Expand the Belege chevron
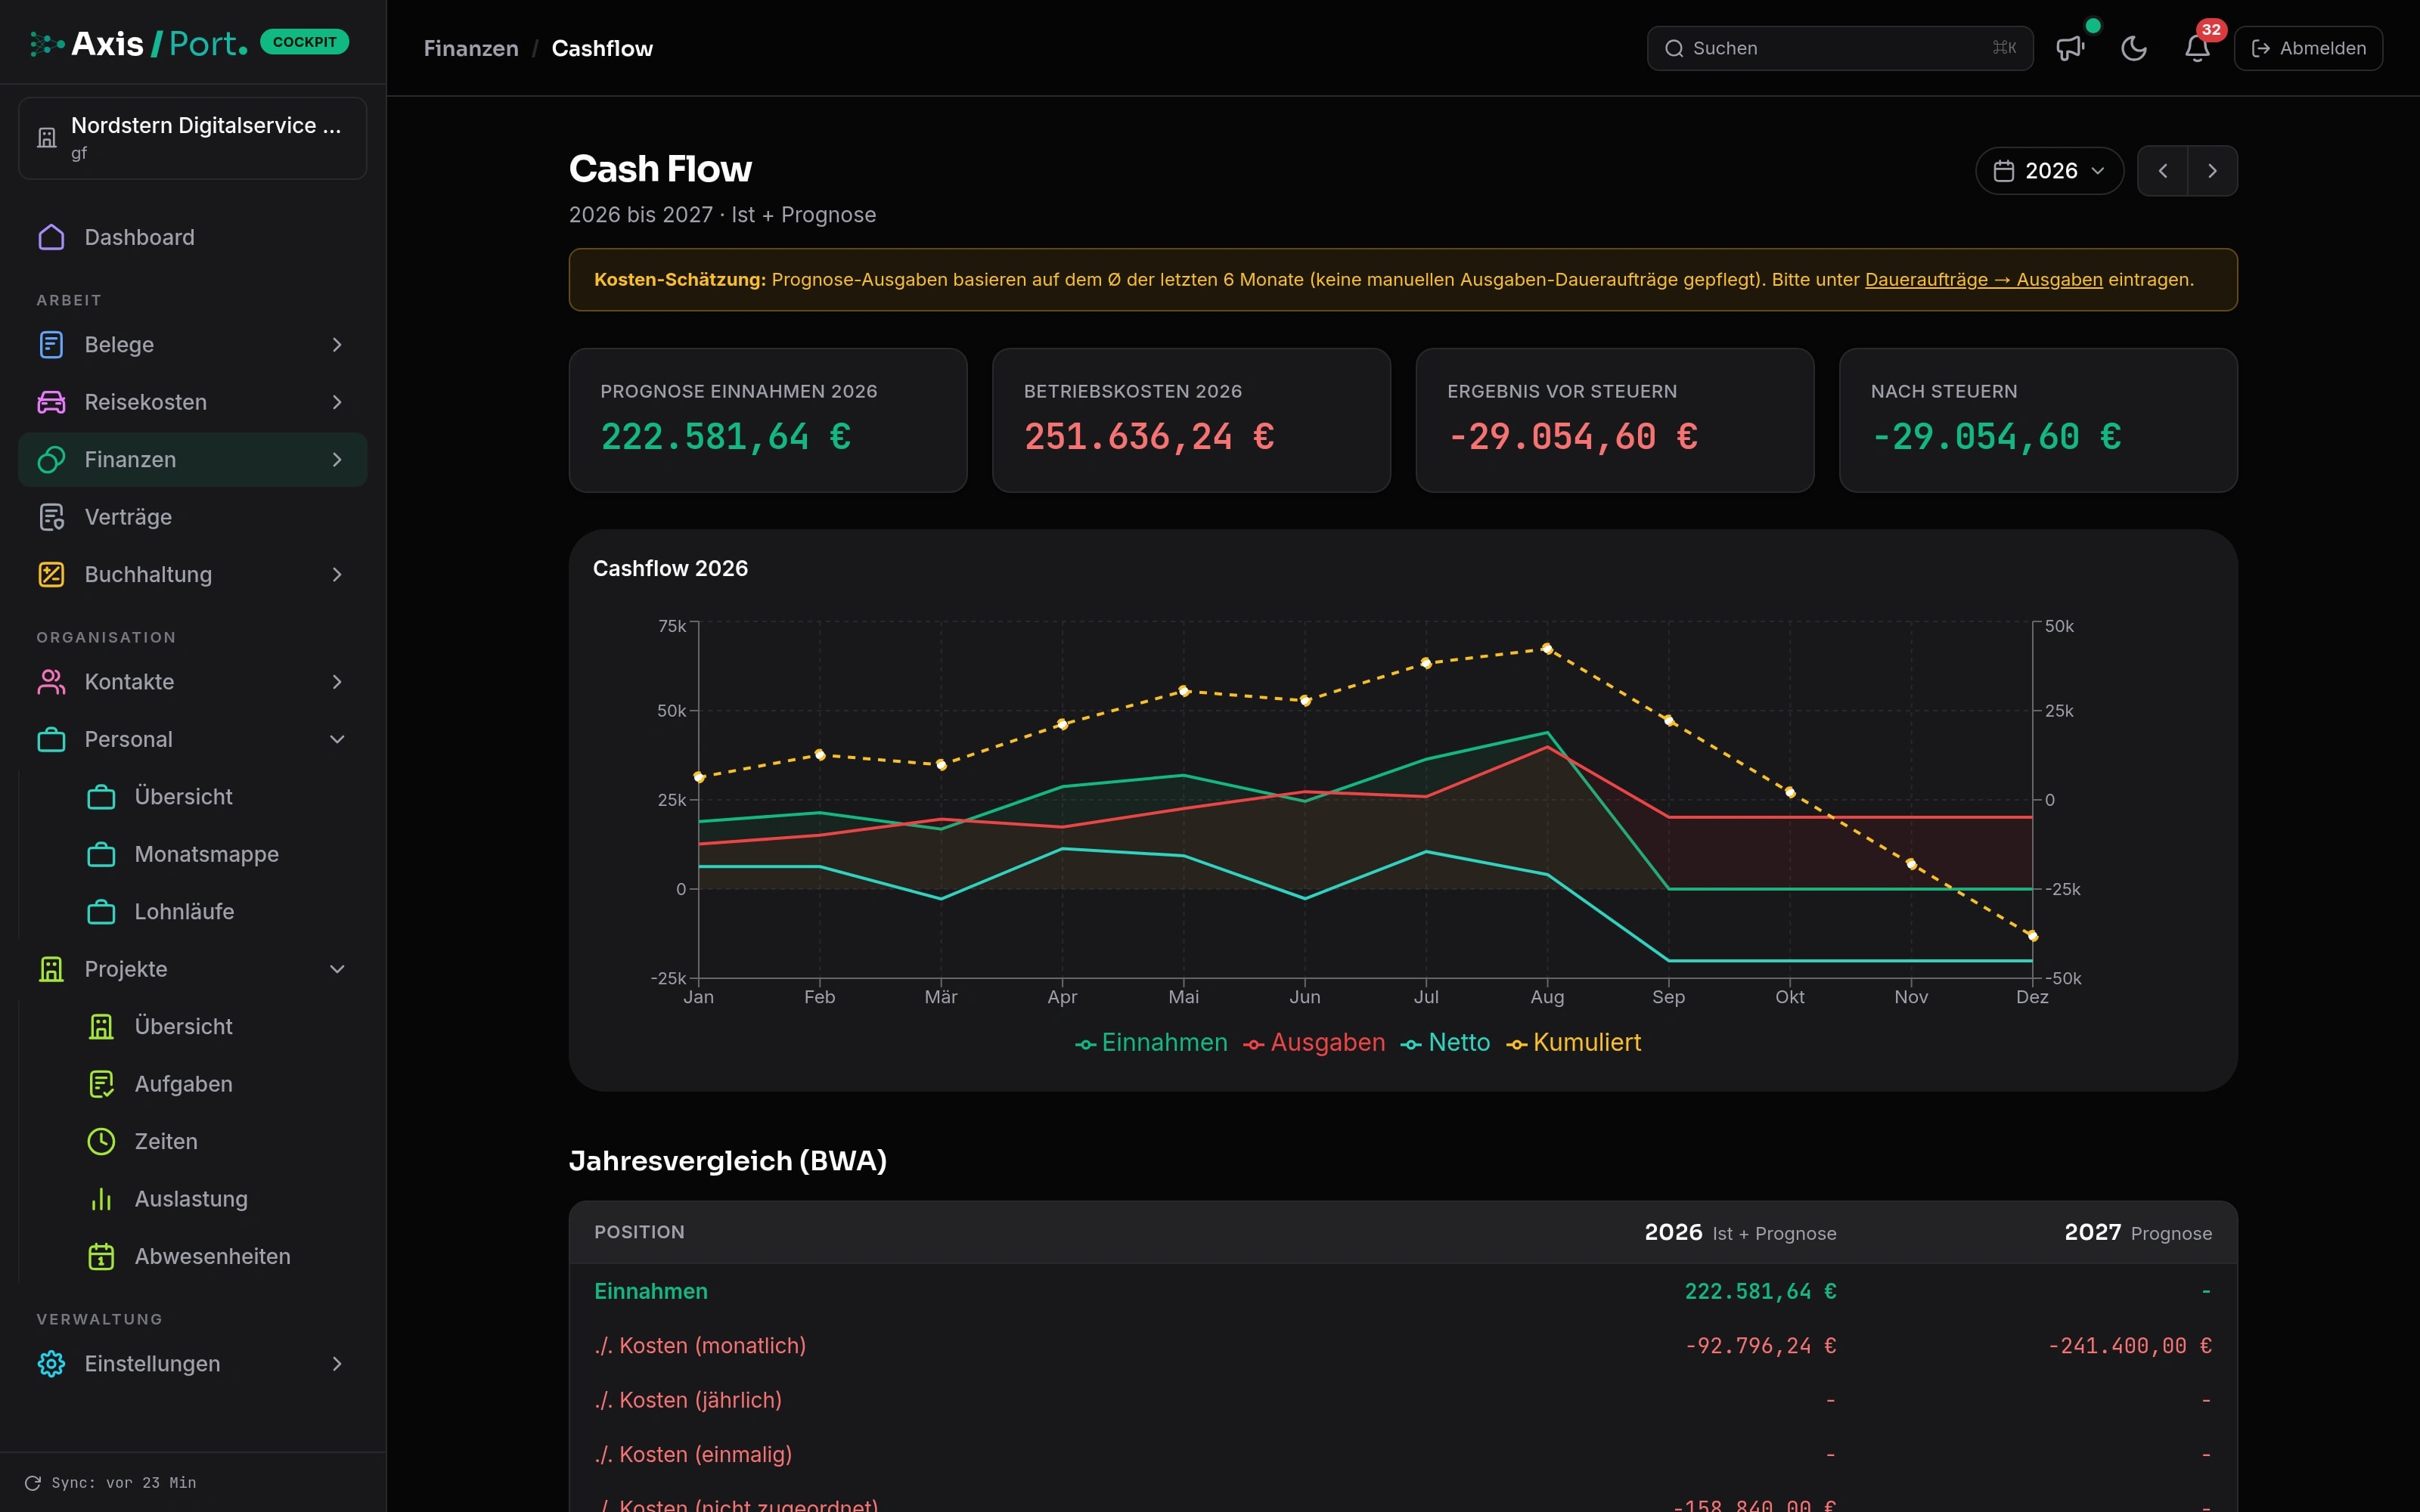This screenshot has width=2420, height=1512. [337, 345]
